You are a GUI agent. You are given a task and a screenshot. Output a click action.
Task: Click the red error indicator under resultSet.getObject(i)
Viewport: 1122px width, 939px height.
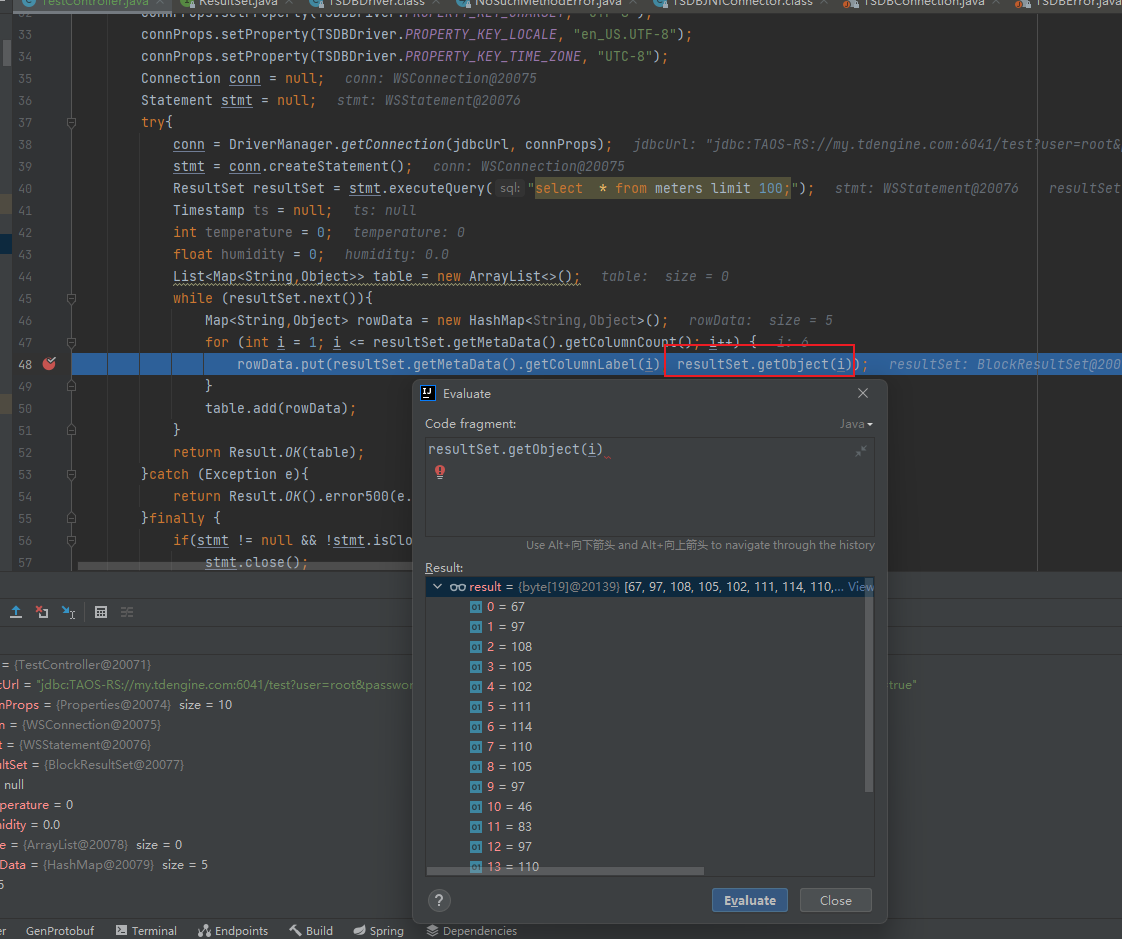(x=440, y=472)
